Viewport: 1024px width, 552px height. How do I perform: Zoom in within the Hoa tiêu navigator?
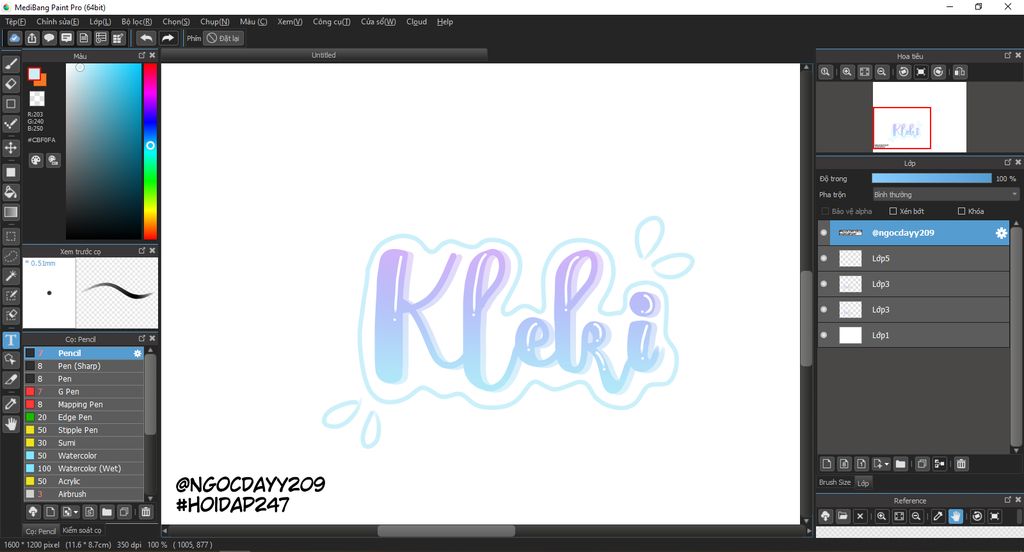[847, 72]
